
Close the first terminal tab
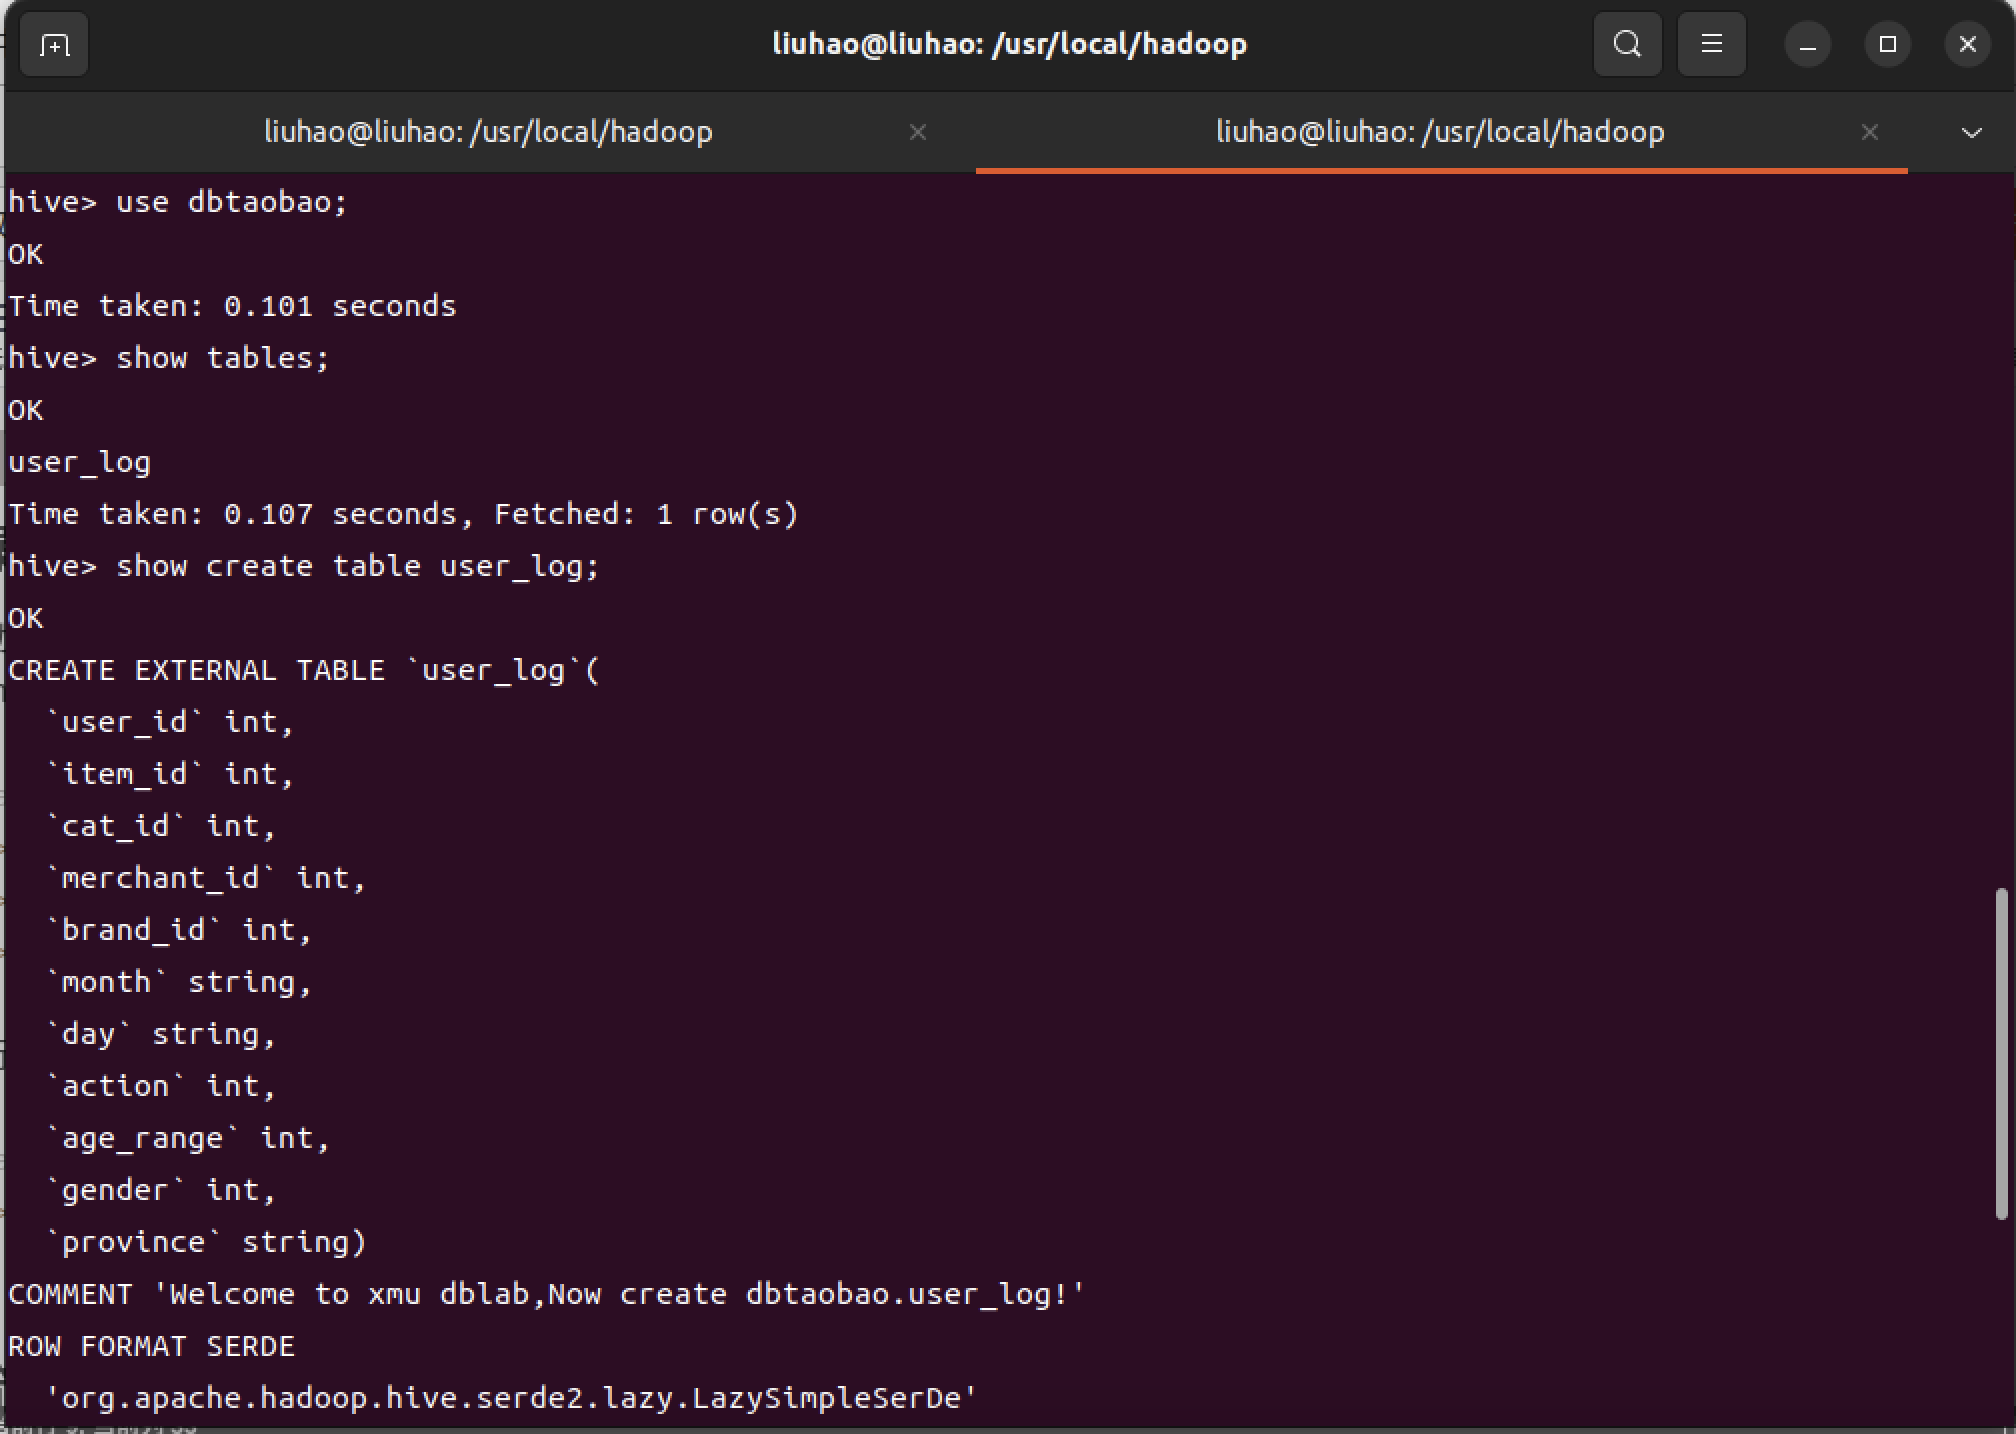pyautogui.click(x=917, y=132)
